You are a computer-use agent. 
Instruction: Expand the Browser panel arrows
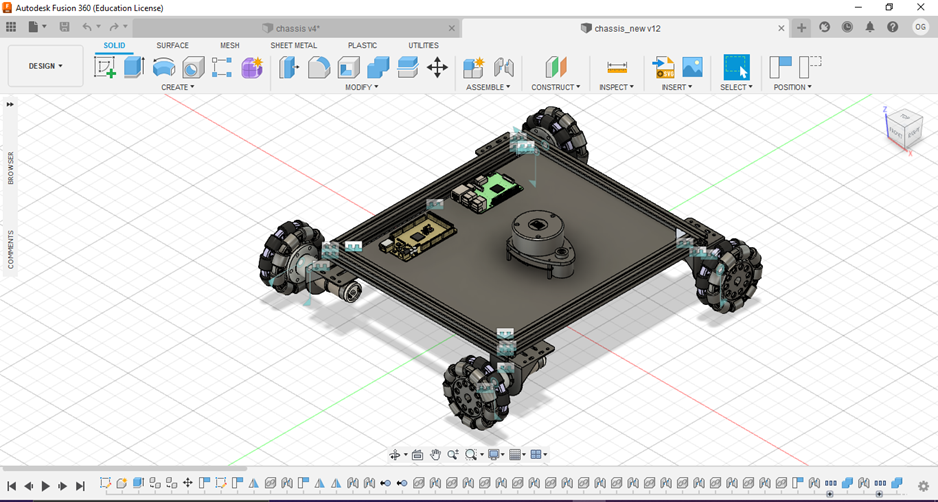[10, 104]
